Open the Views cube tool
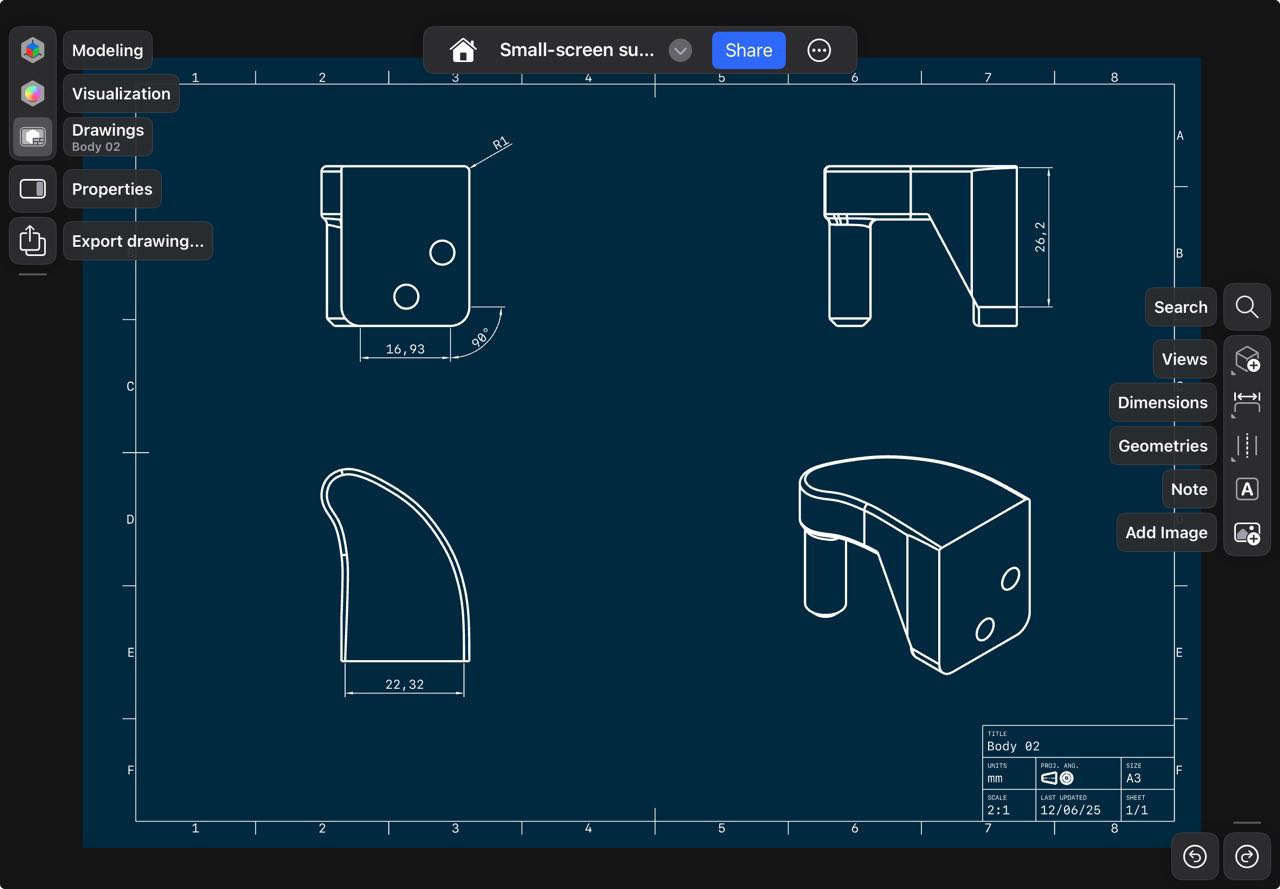This screenshot has width=1280, height=889. tap(1246, 359)
